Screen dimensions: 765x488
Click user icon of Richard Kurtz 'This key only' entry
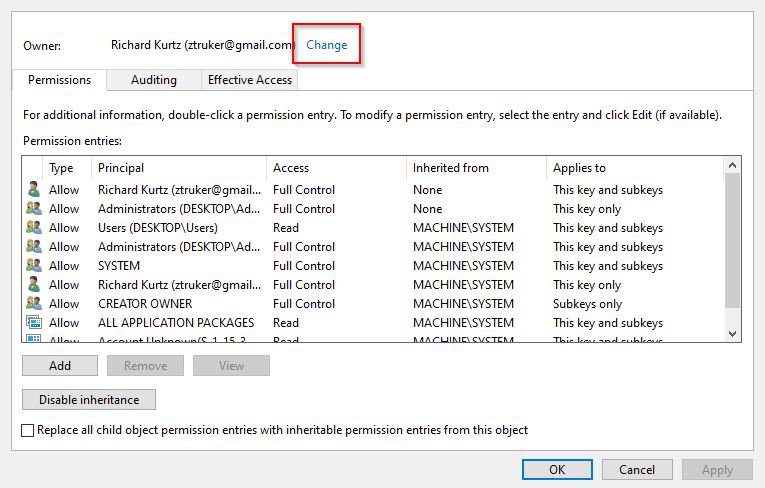point(34,285)
